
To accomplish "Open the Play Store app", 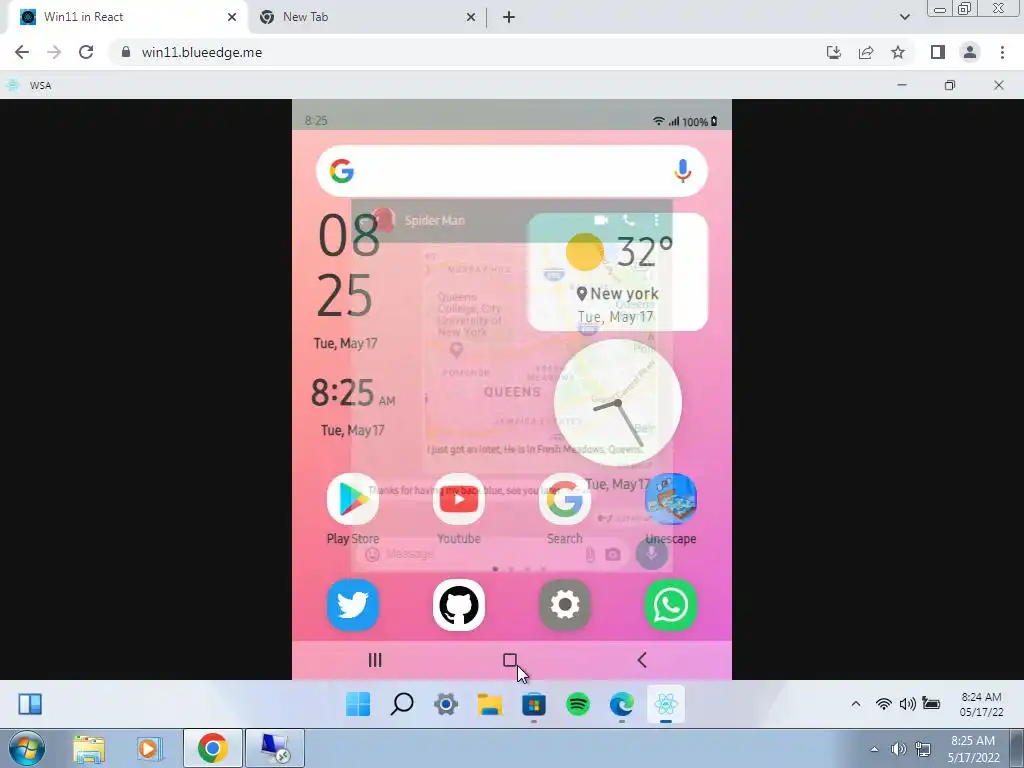I will (x=353, y=499).
